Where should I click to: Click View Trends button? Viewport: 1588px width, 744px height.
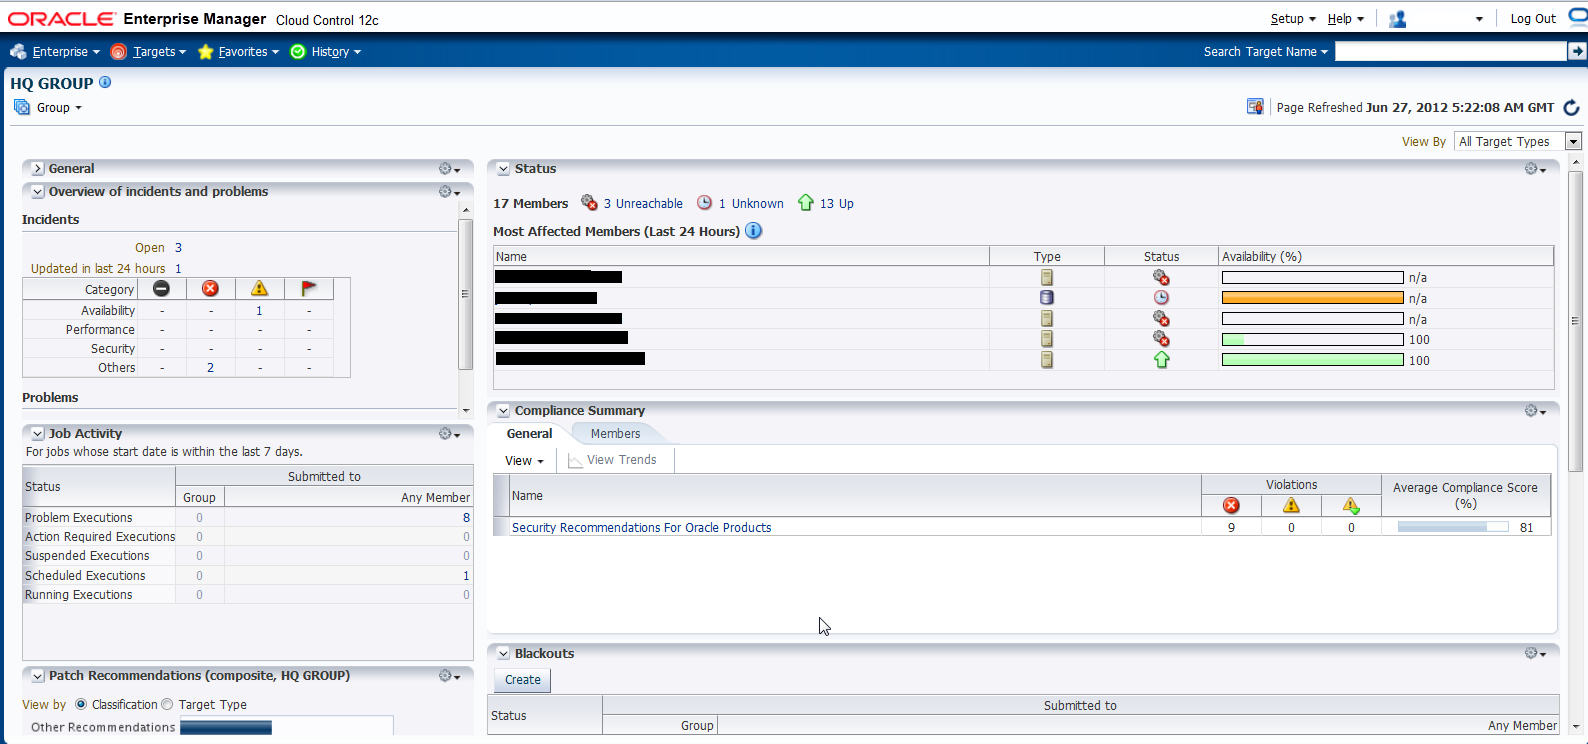(x=612, y=460)
